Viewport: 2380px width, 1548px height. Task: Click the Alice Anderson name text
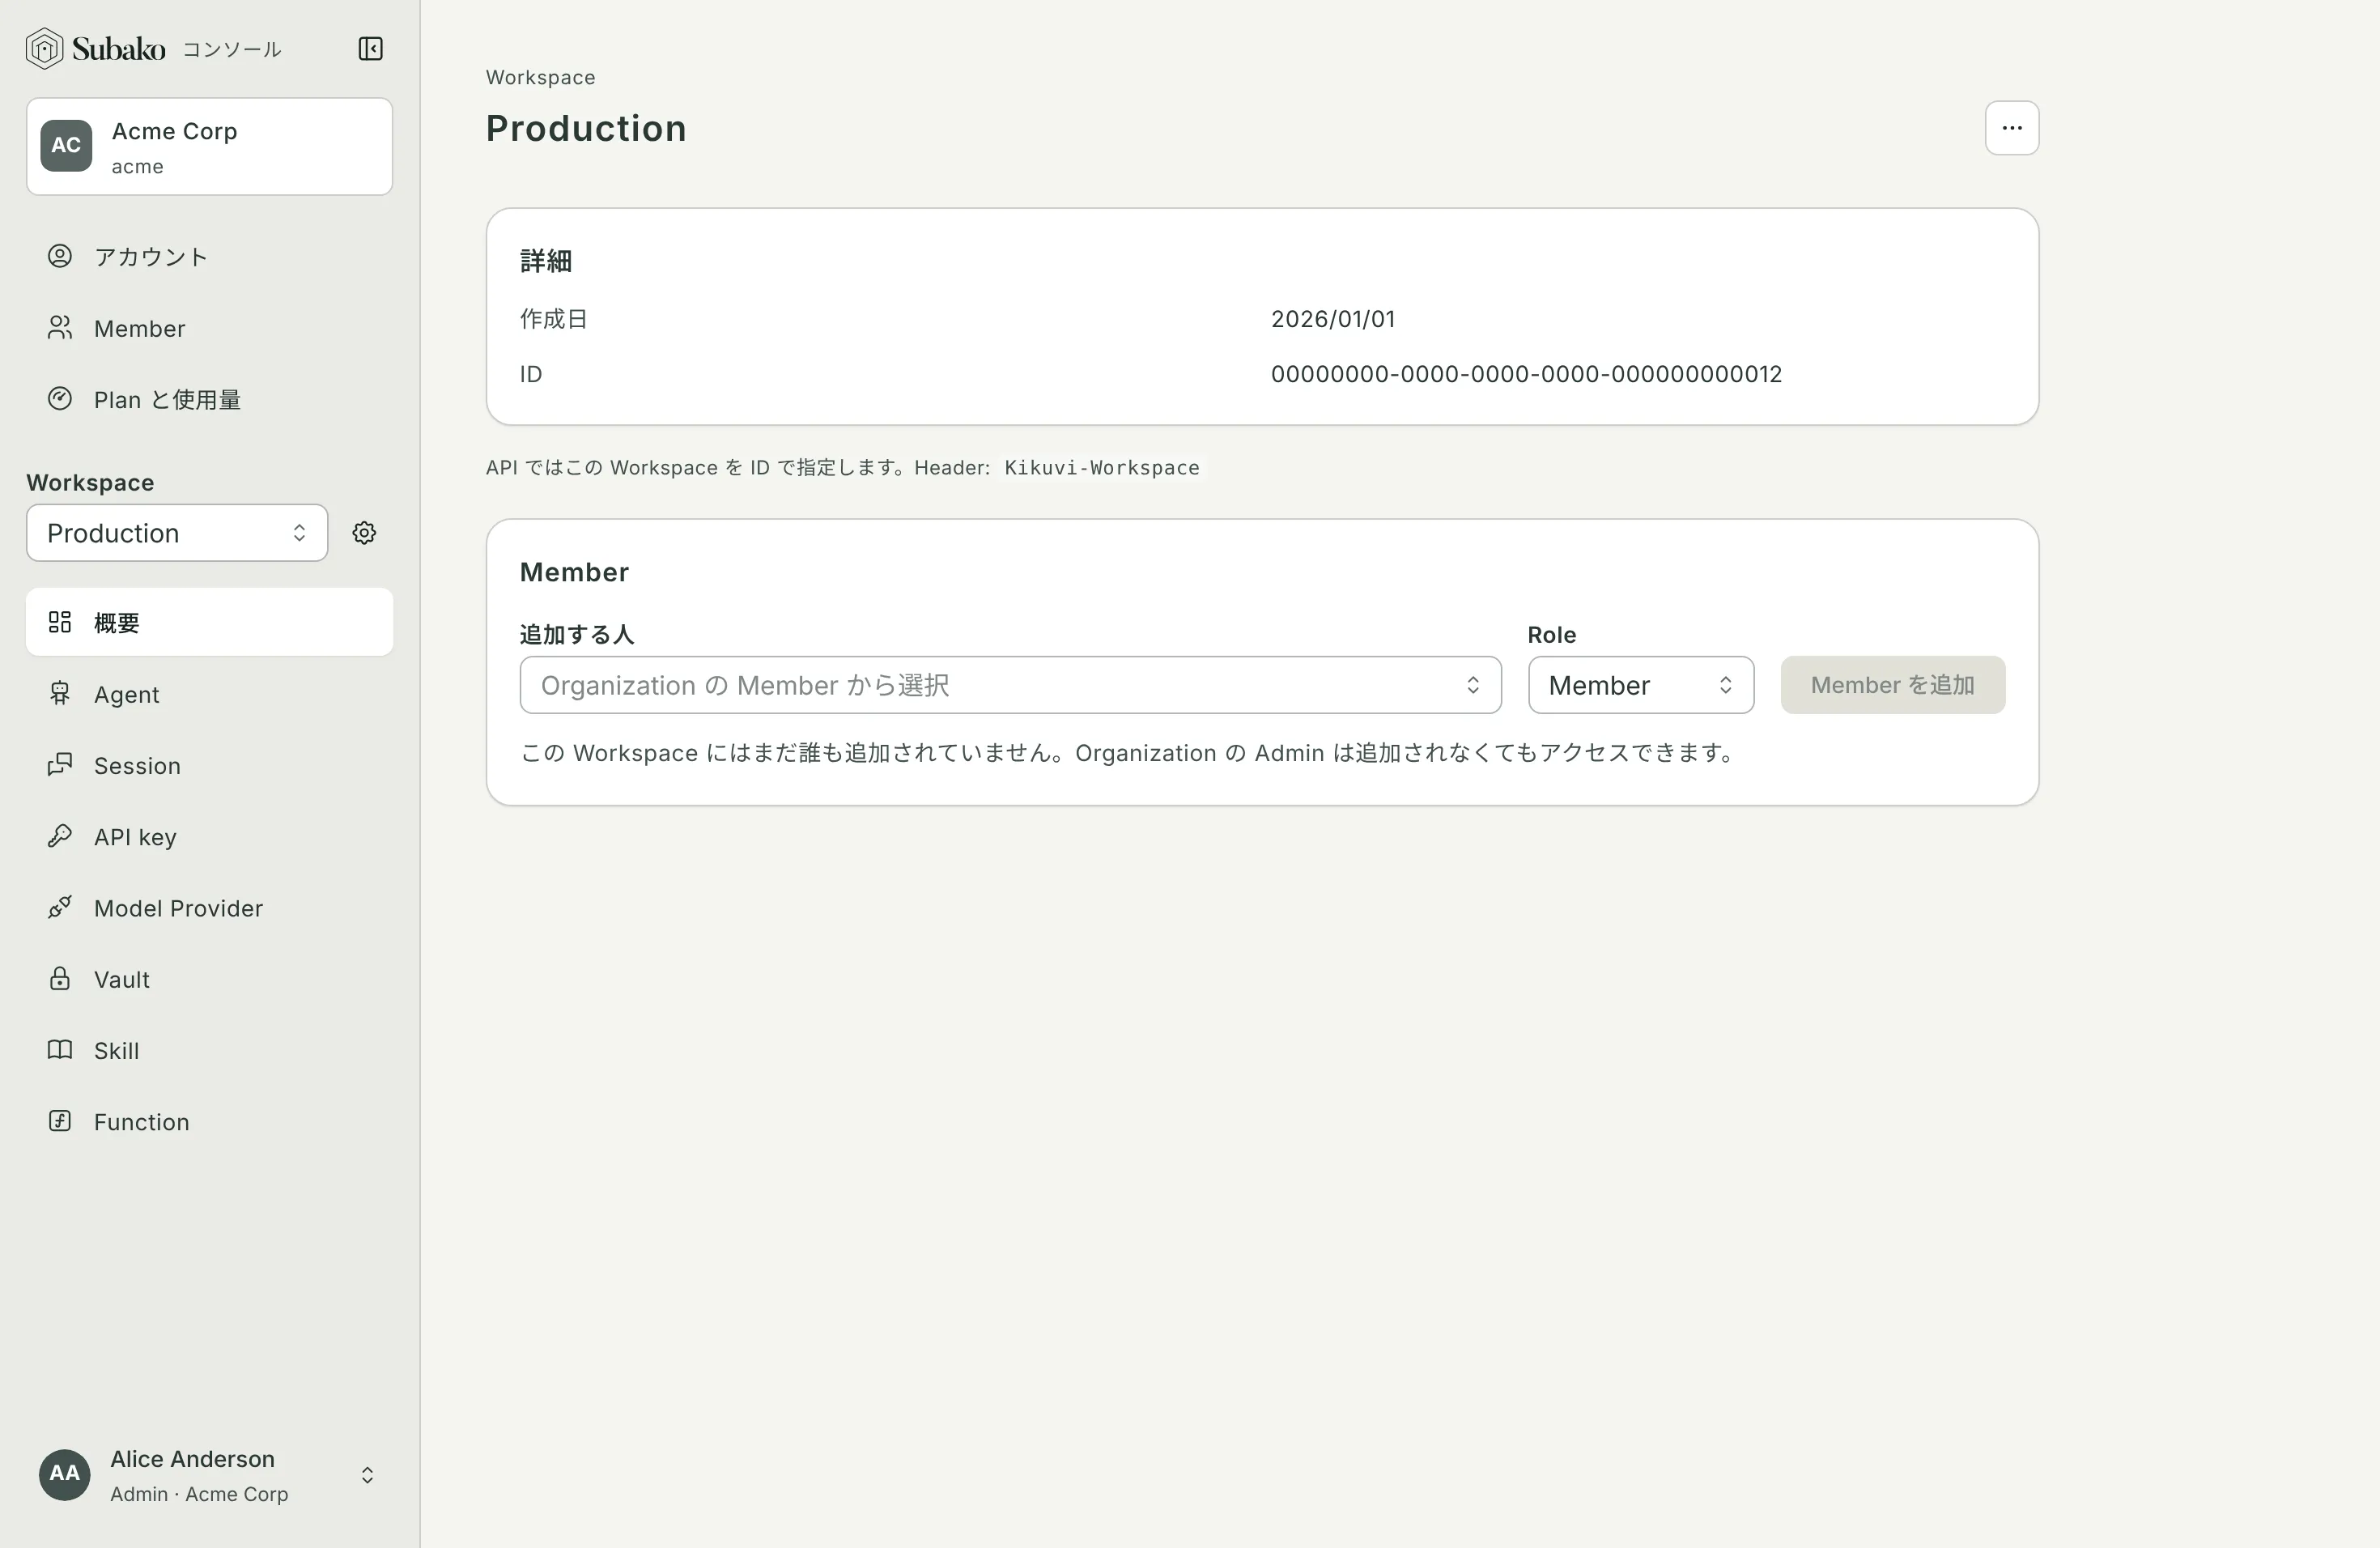192,1458
